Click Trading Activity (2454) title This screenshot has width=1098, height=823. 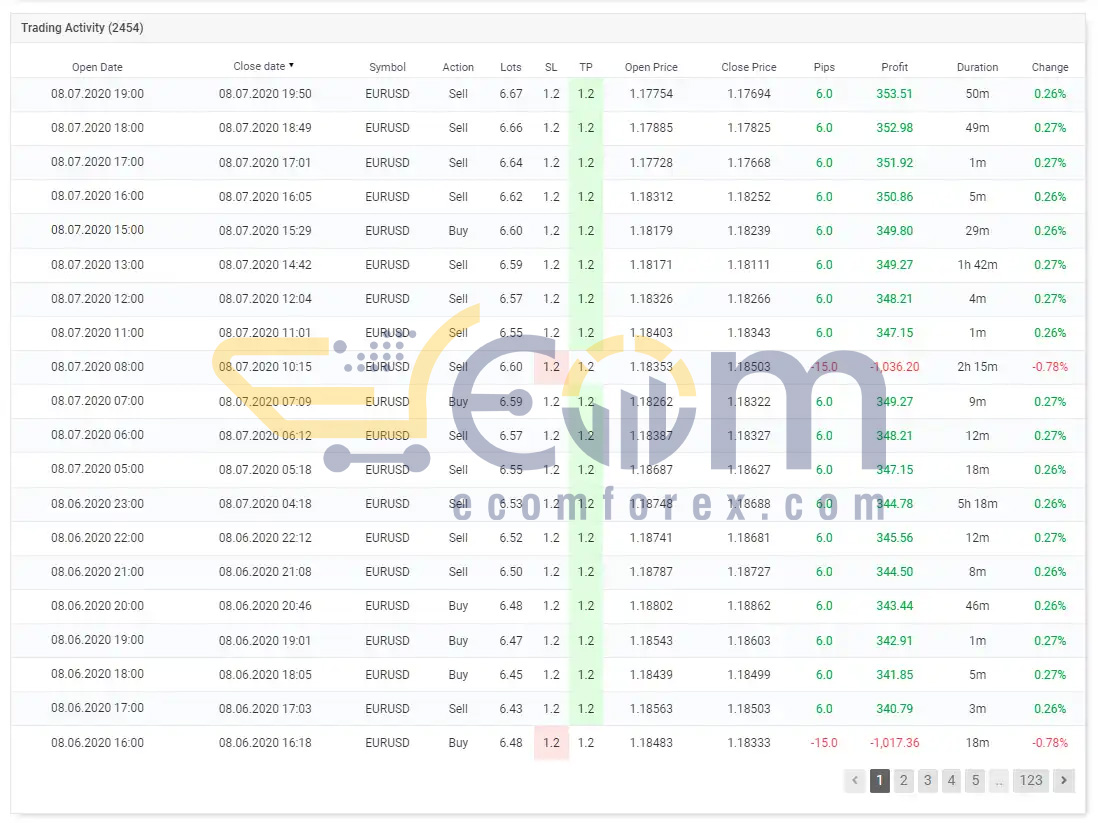(x=82, y=28)
